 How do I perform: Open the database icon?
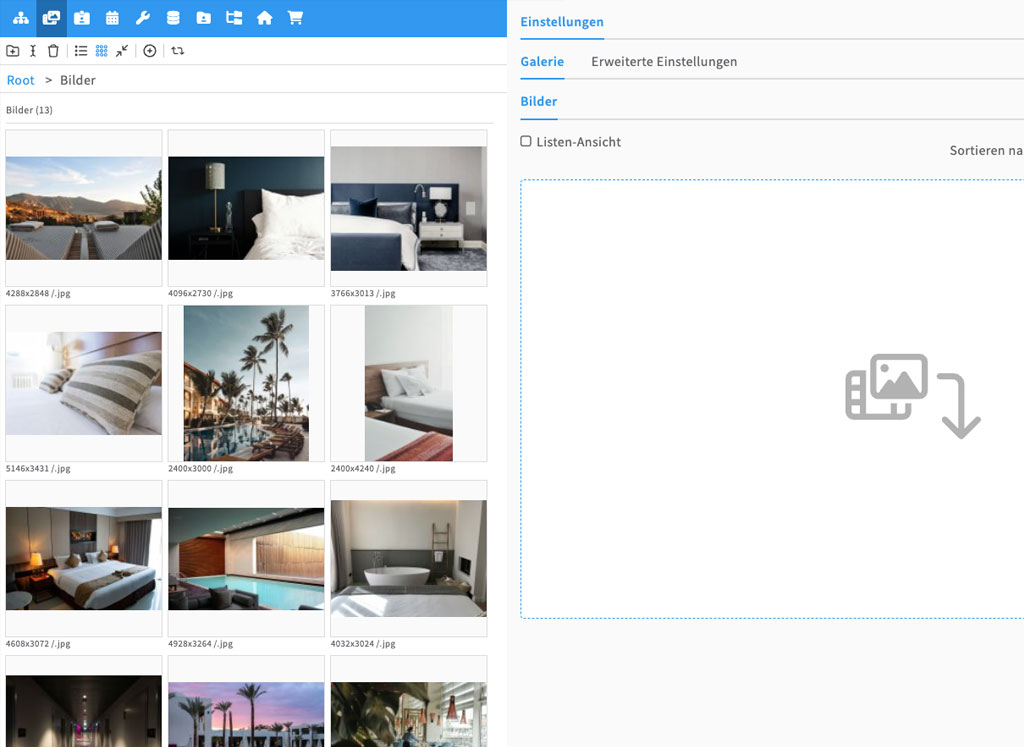(173, 18)
